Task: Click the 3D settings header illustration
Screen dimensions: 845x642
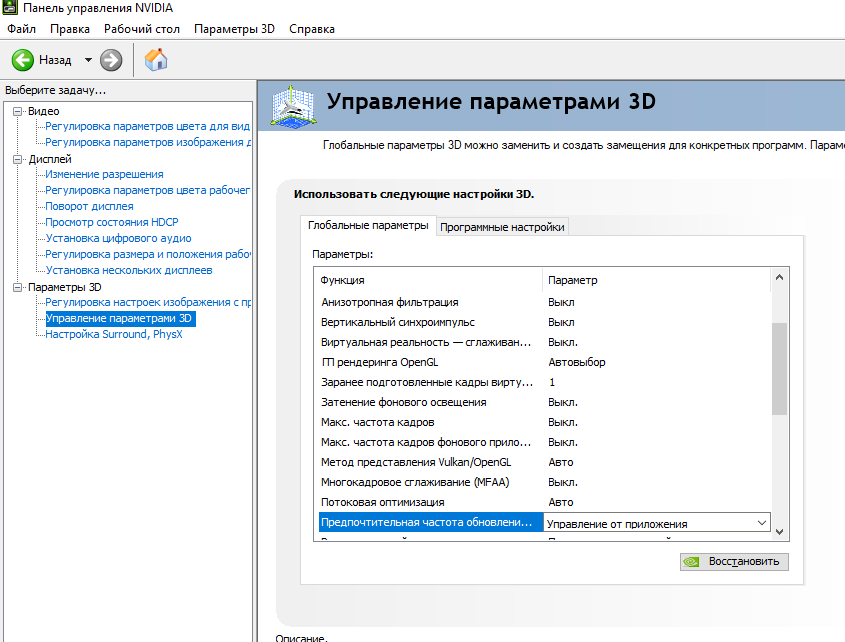Action: click(292, 106)
